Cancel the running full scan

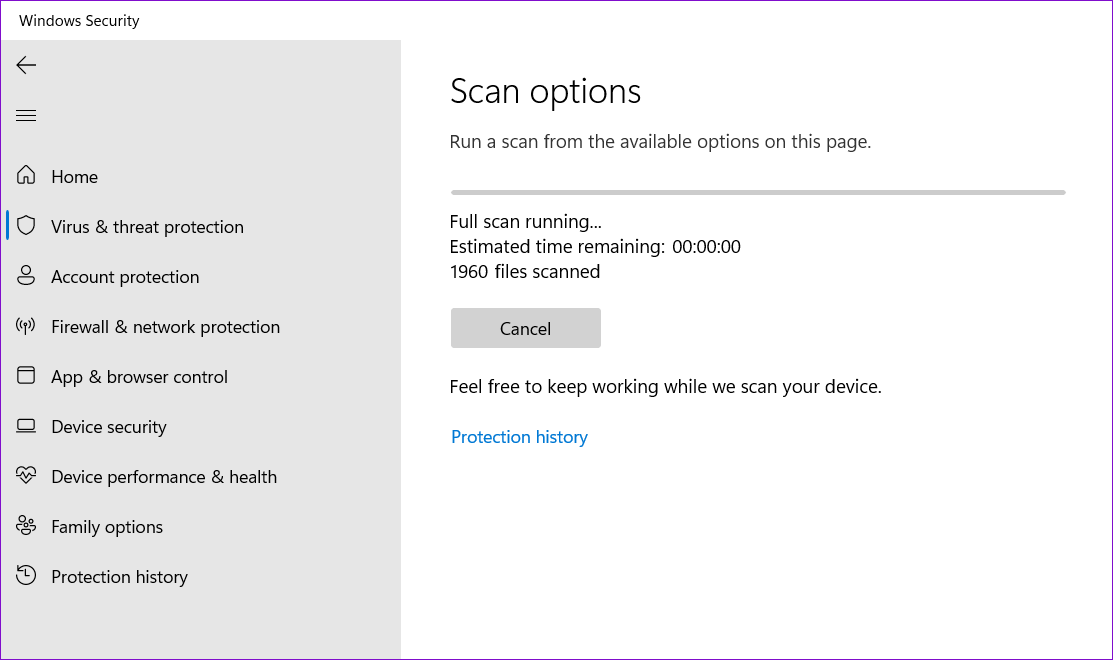coord(525,328)
